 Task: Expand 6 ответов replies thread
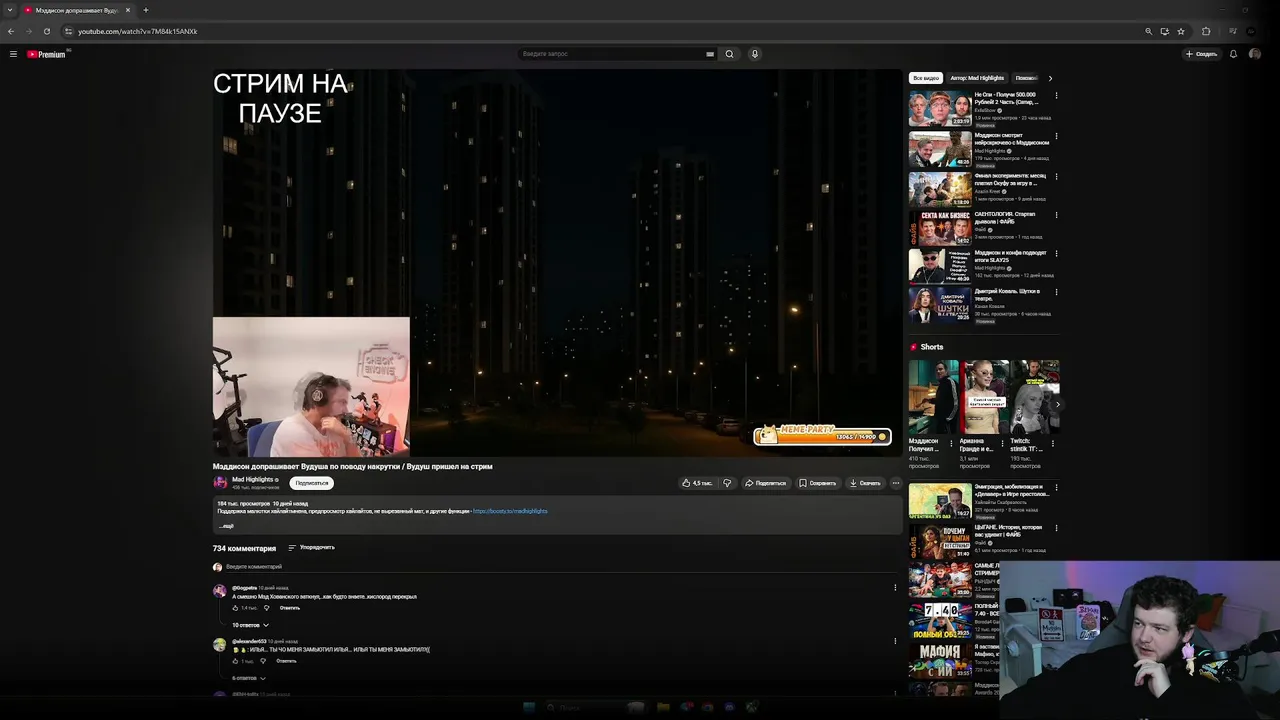(x=249, y=678)
